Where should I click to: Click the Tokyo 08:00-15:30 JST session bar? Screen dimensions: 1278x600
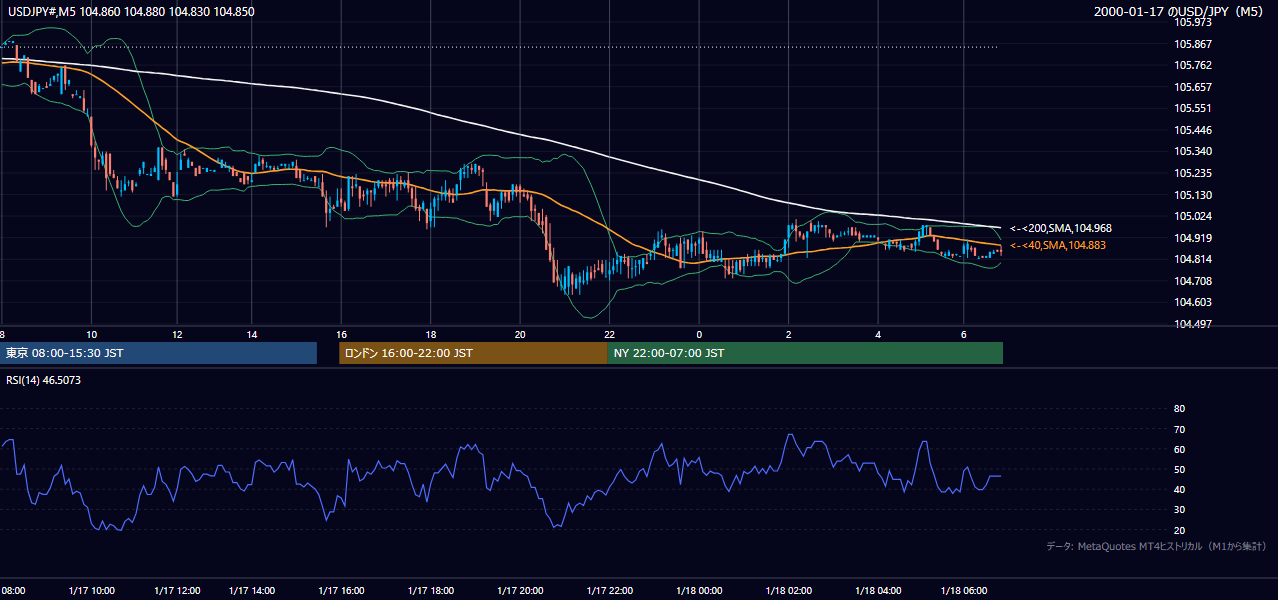158,353
